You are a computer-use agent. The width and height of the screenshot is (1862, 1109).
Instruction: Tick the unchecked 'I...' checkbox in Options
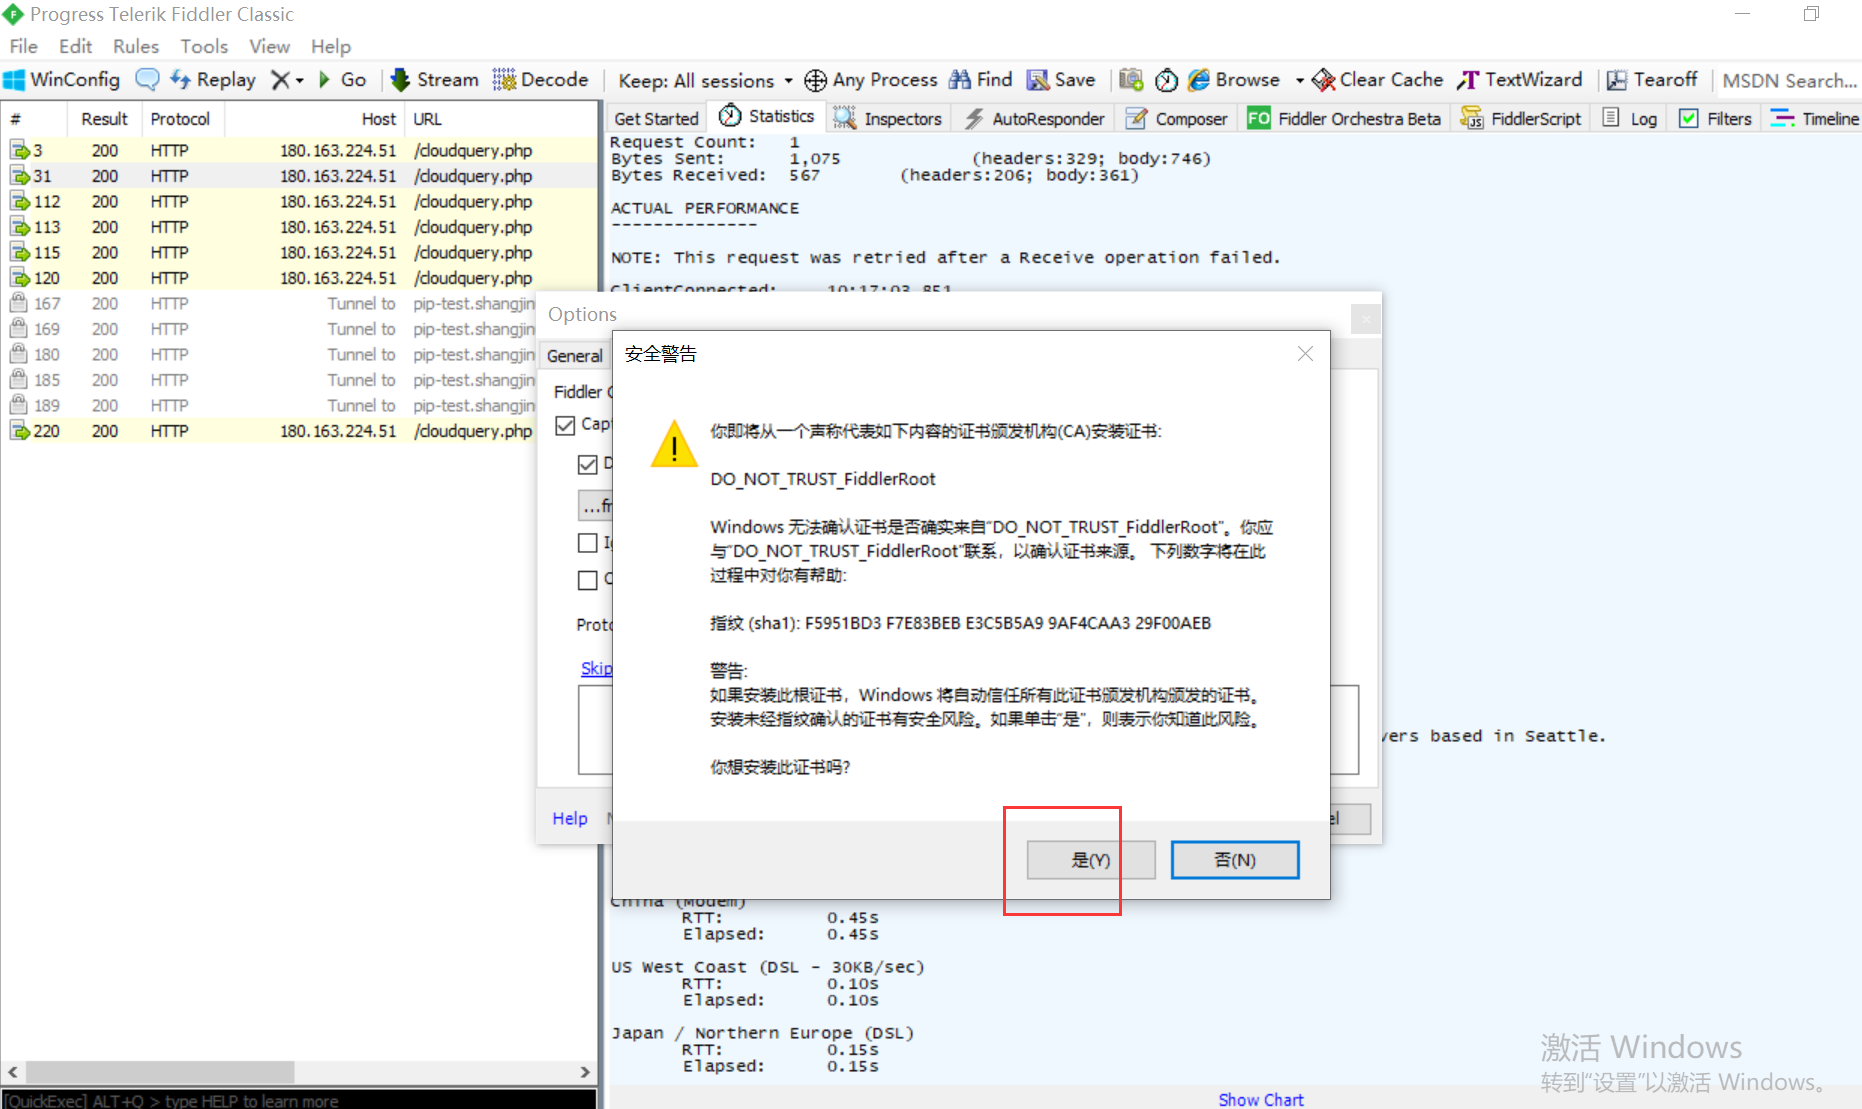[588, 543]
